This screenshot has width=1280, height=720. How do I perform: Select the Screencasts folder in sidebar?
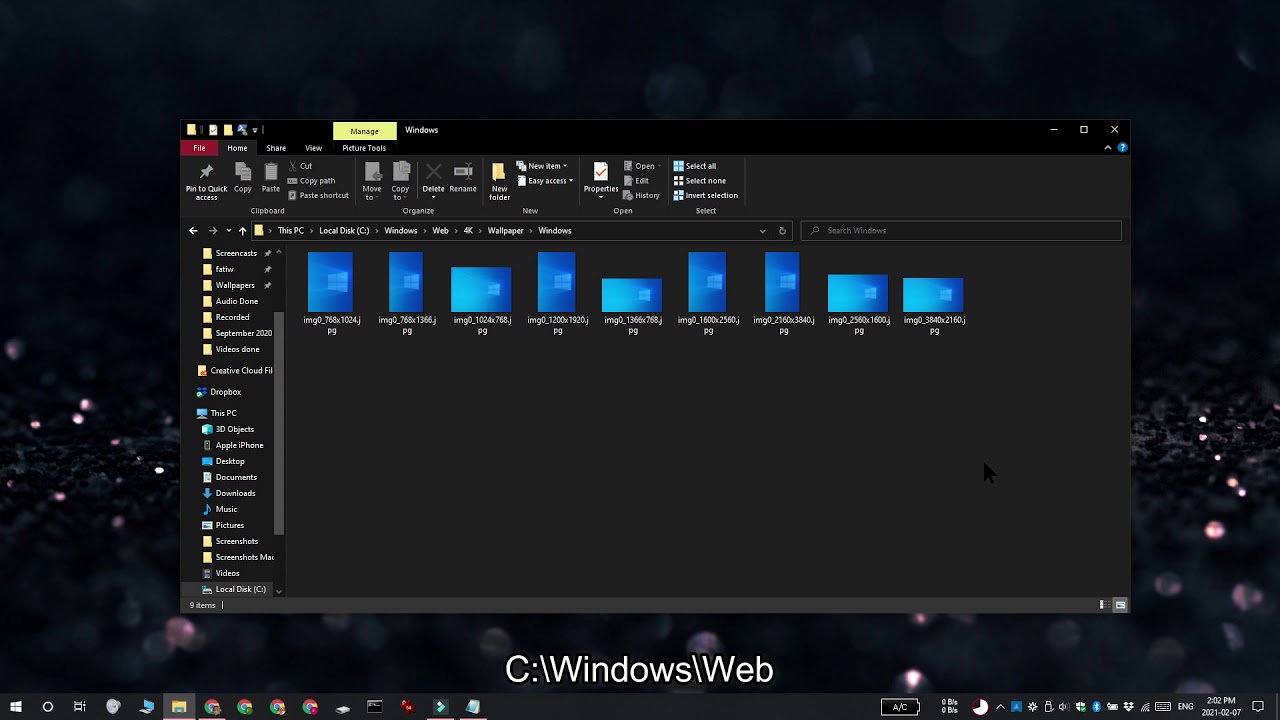236,253
